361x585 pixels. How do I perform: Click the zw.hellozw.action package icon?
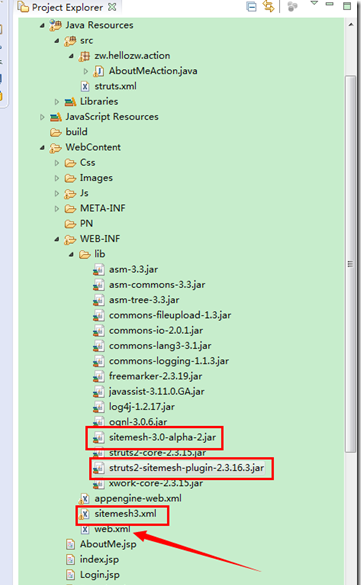(x=84, y=56)
